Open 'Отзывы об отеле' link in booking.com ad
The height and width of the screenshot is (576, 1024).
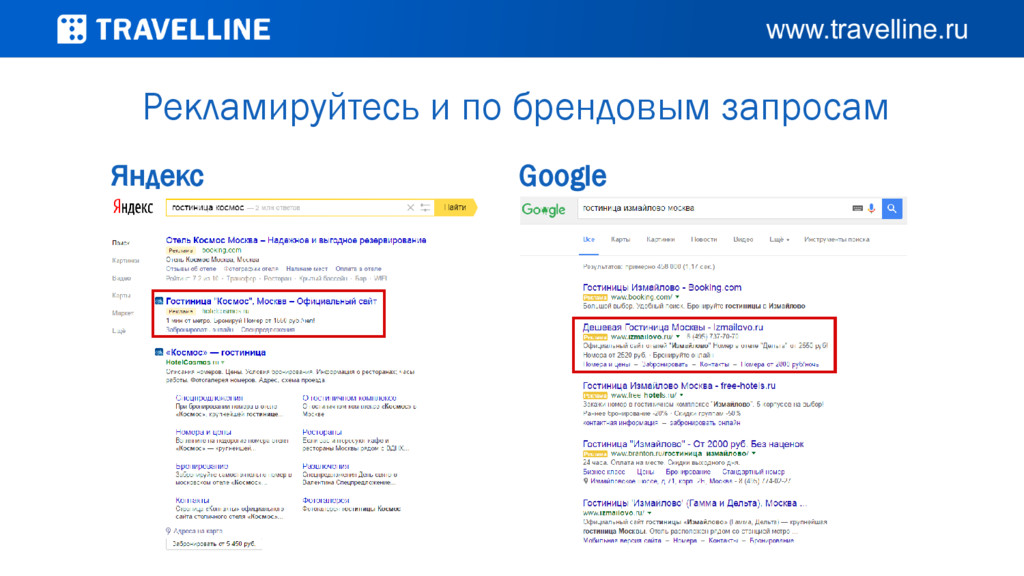pos(191,268)
